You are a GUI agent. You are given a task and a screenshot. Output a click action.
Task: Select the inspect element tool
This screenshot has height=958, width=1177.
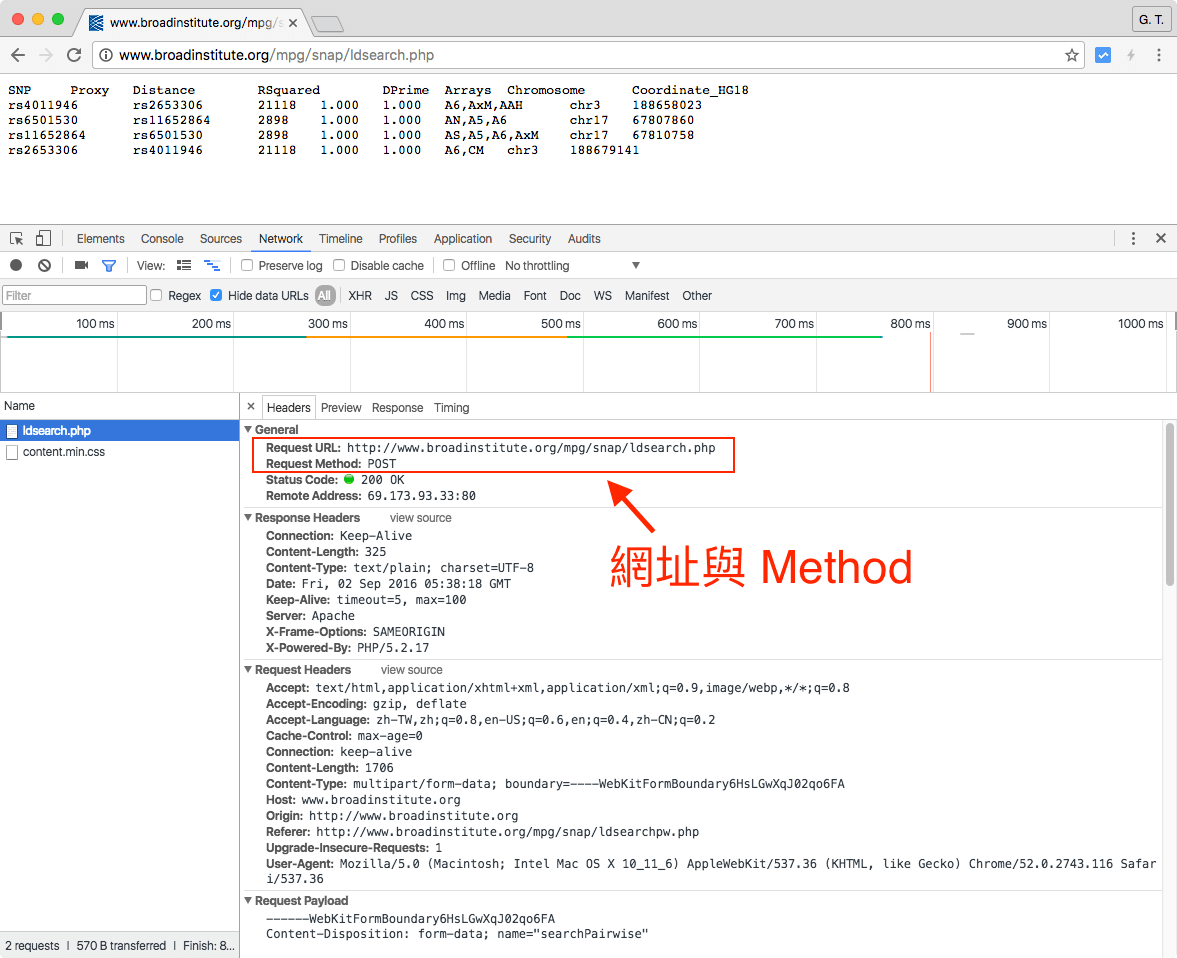coord(16,238)
